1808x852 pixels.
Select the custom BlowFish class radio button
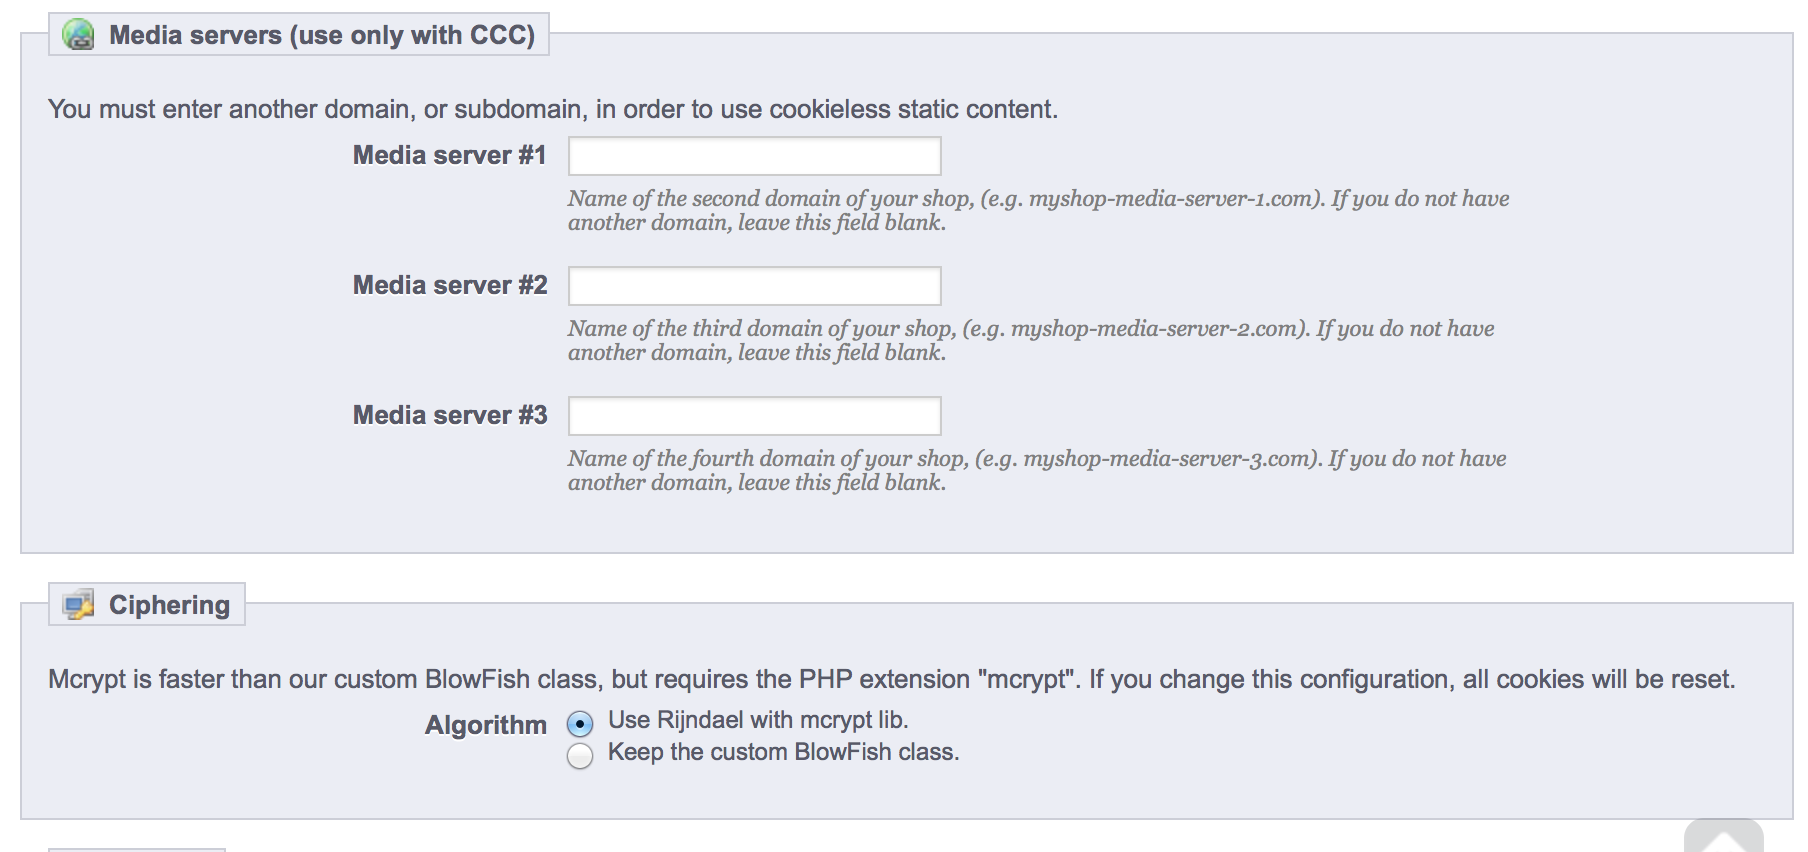pos(580,756)
